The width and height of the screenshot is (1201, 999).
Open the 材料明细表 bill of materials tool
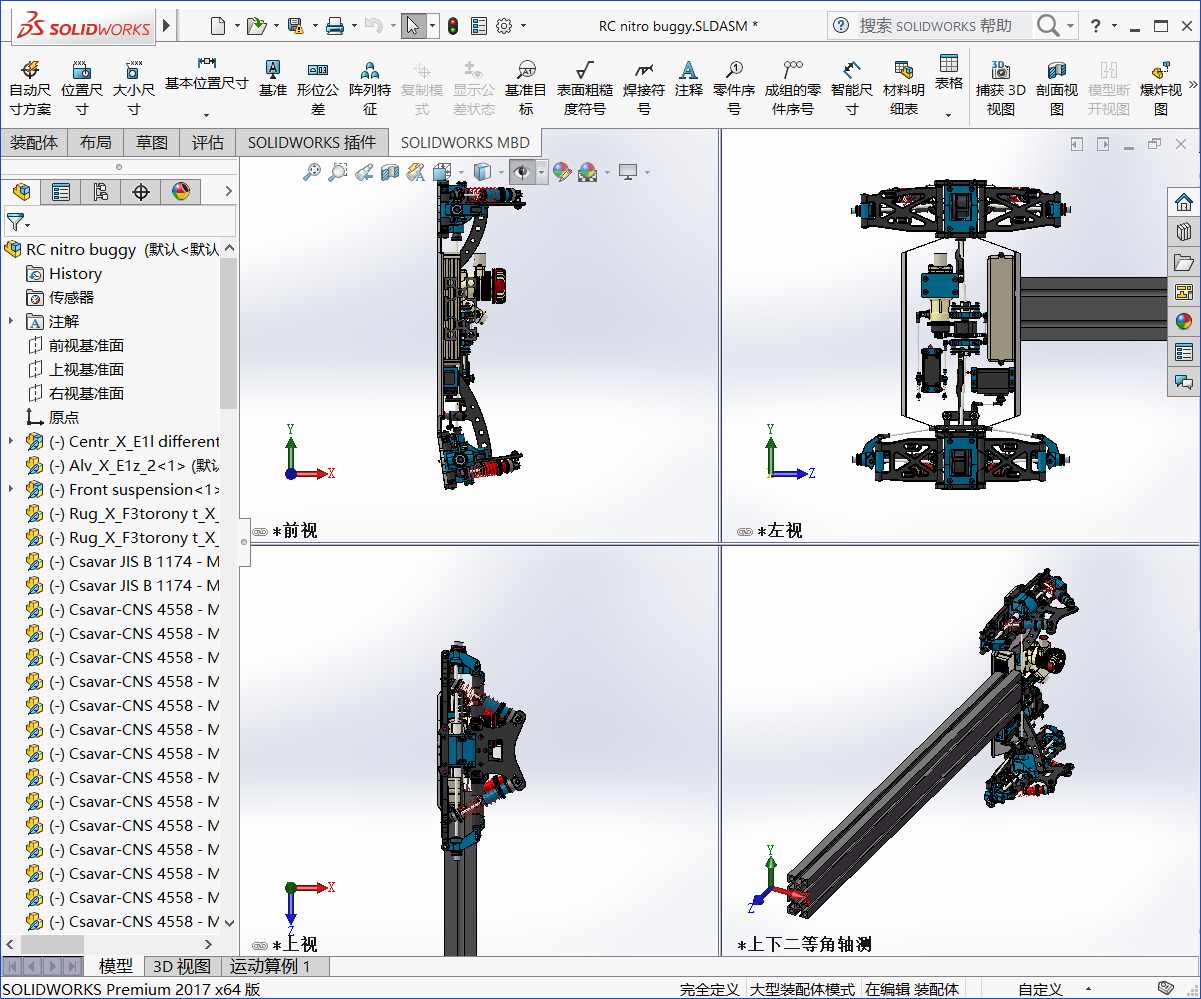[x=904, y=86]
